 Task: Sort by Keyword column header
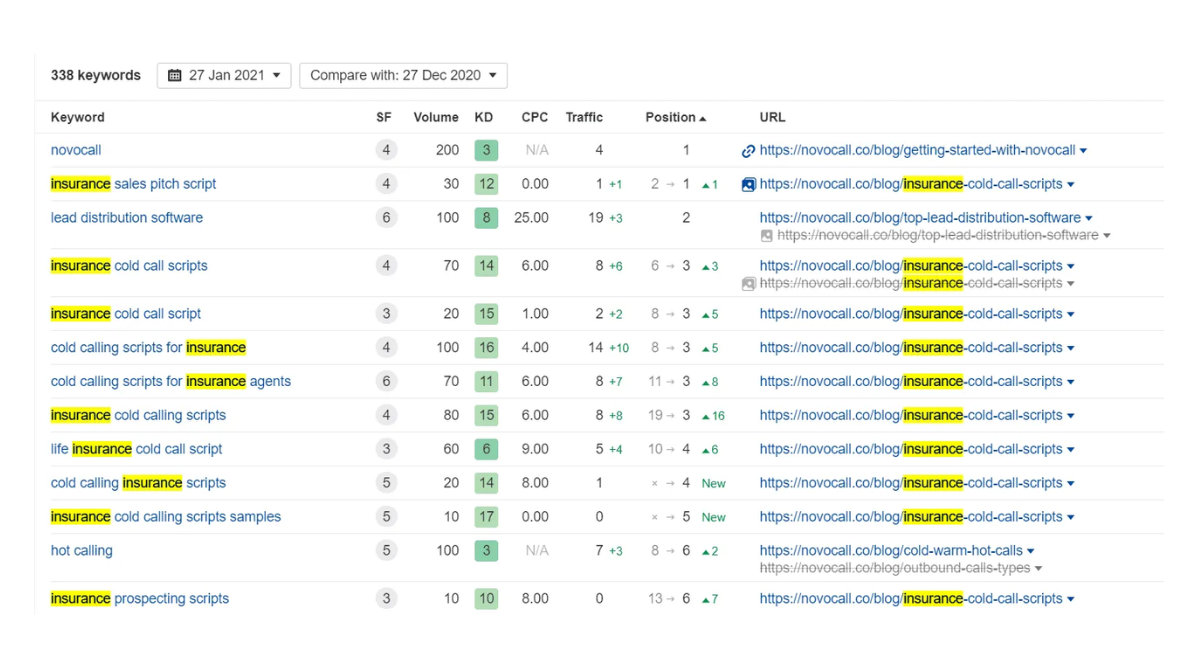coord(77,117)
